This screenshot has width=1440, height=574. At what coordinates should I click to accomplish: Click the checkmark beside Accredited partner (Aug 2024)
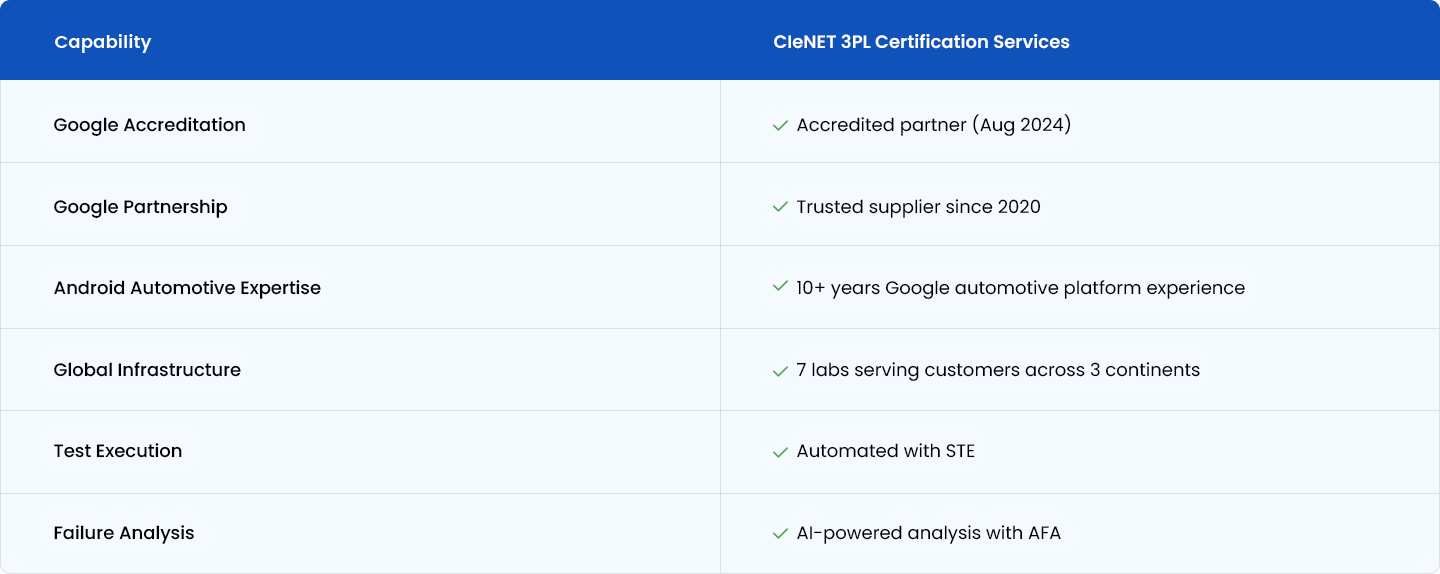coord(780,126)
